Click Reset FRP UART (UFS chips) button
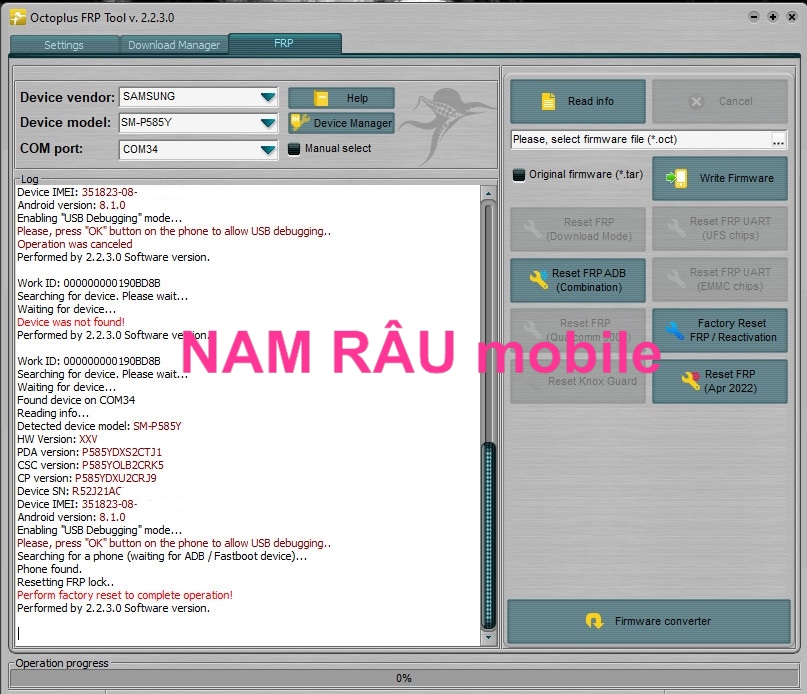This screenshot has height=694, width=807. pyautogui.click(x=720, y=228)
